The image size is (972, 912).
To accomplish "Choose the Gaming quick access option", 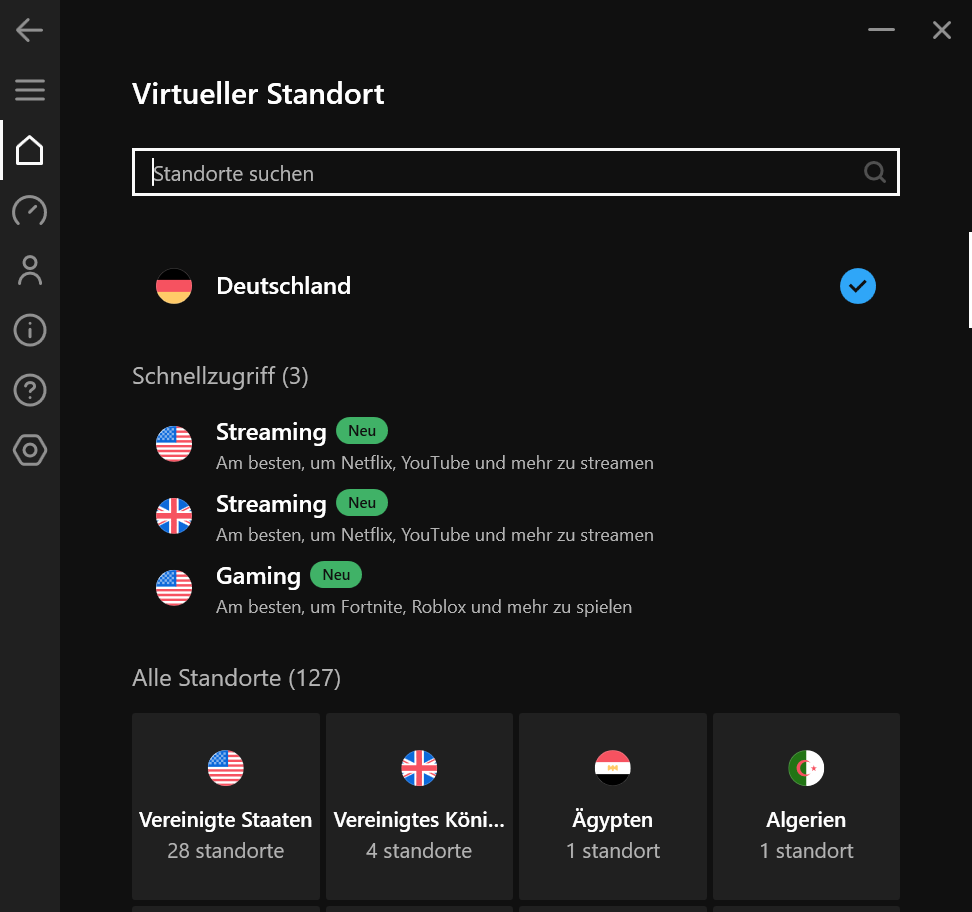I will 516,588.
